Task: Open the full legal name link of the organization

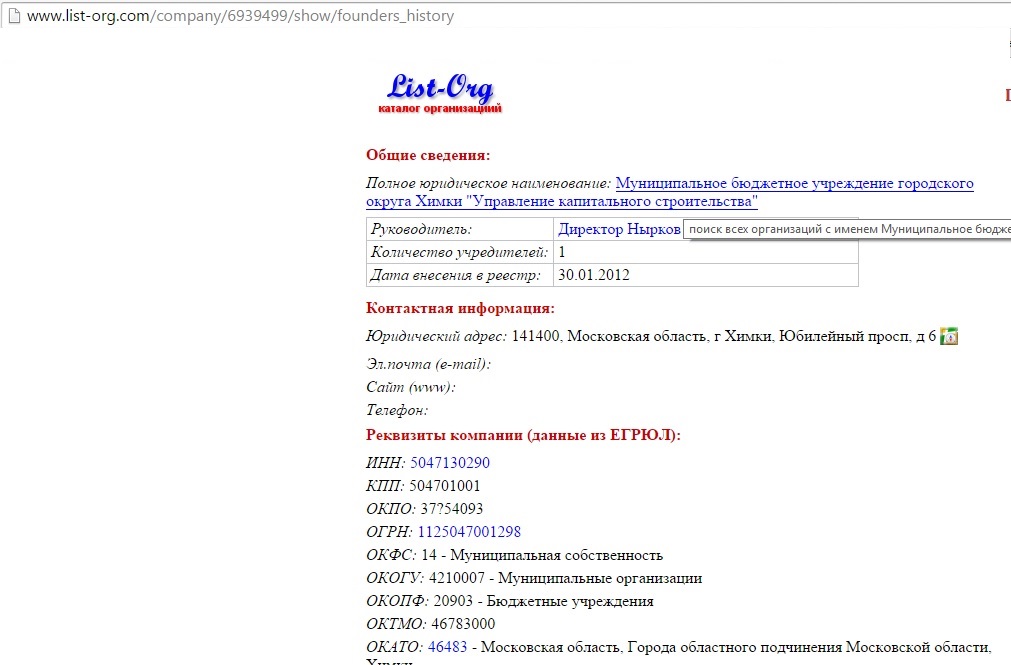Action: 670,192
